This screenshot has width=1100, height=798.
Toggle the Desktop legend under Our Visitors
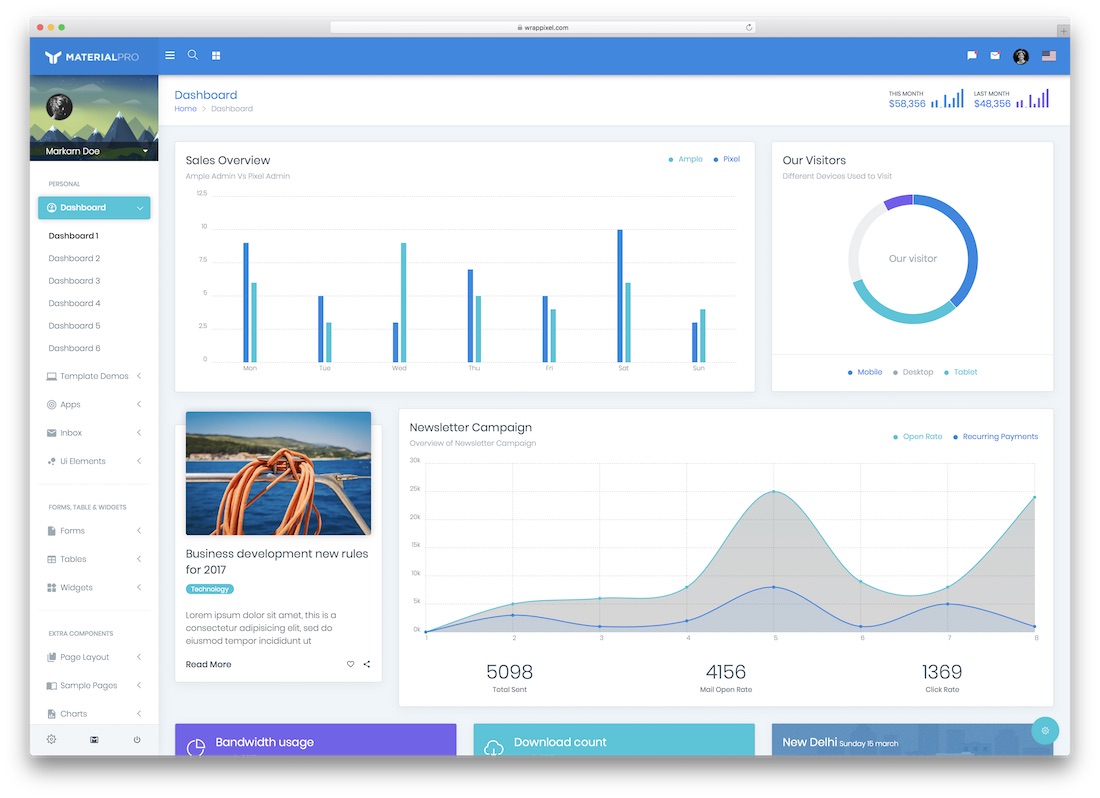point(913,372)
